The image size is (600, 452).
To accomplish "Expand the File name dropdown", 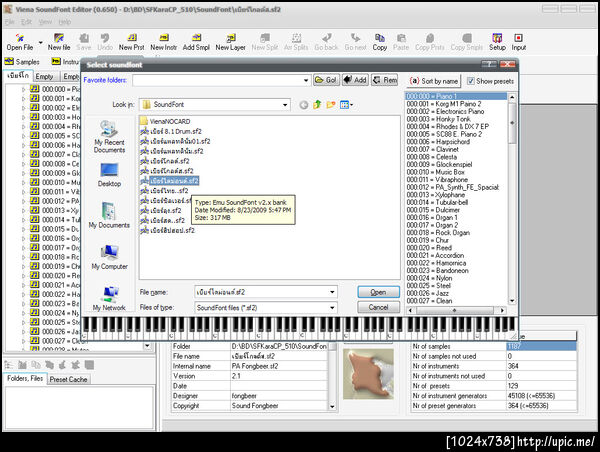I will point(332,292).
